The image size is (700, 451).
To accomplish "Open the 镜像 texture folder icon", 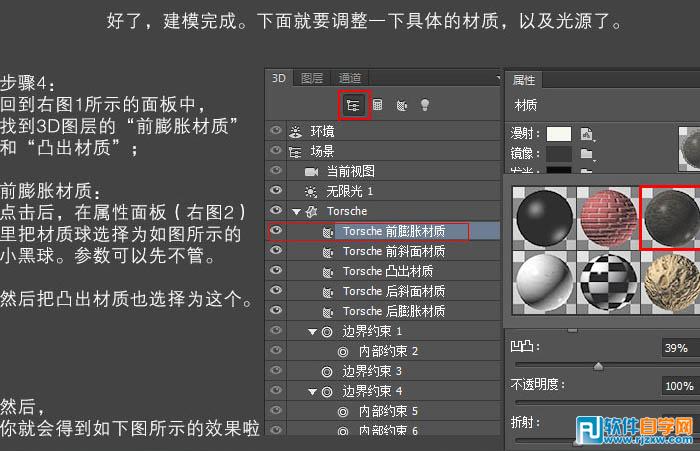I will [587, 155].
